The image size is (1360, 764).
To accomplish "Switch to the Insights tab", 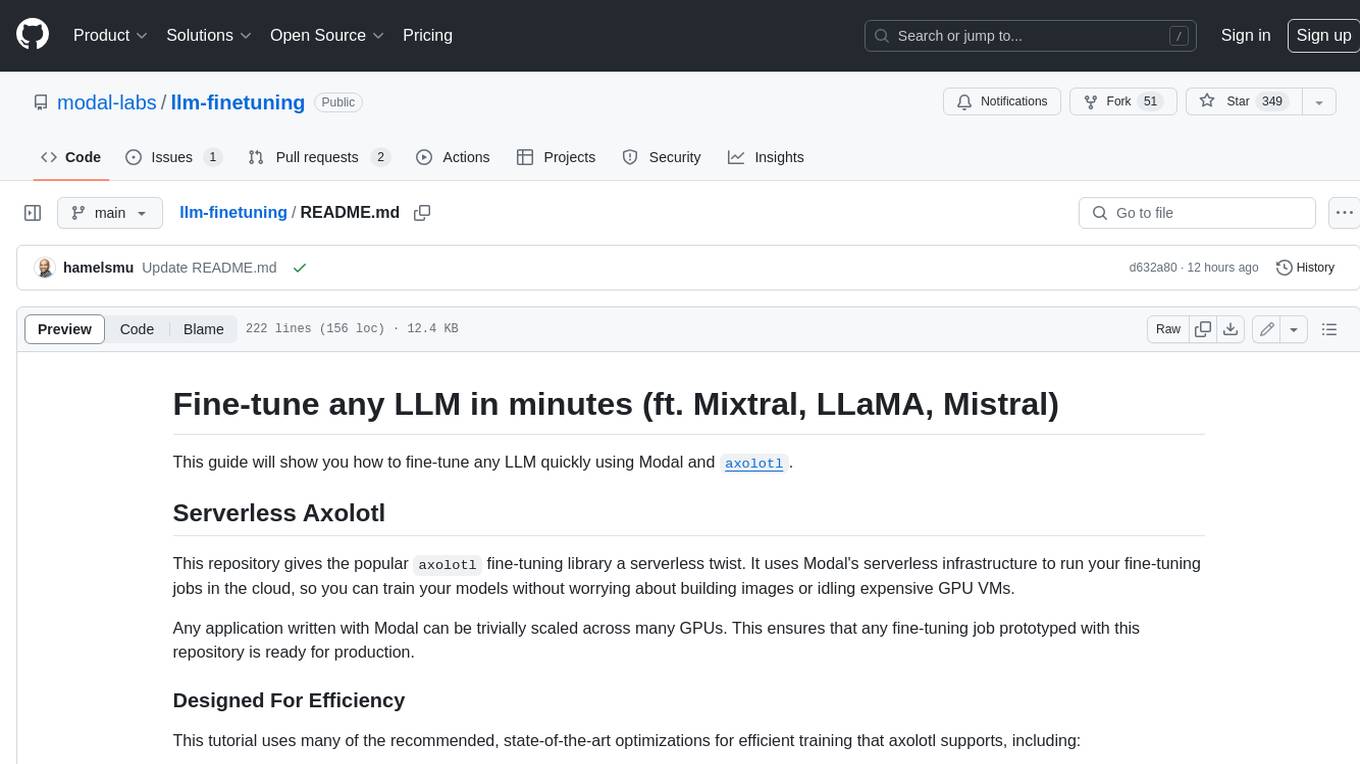I will click(766, 157).
